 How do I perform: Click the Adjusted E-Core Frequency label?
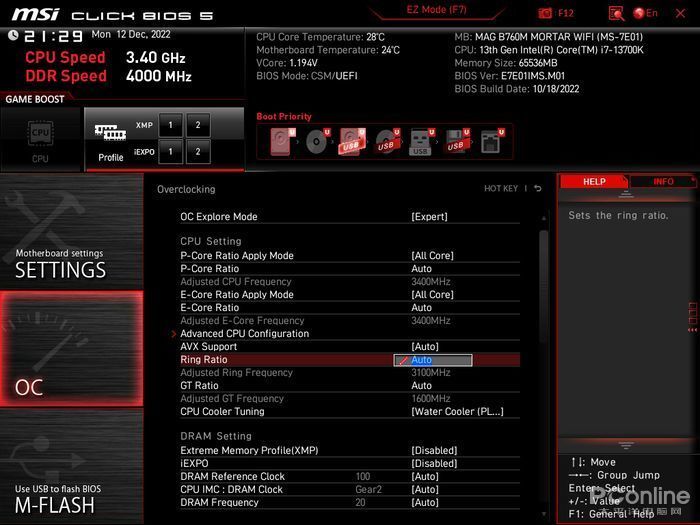242,320
